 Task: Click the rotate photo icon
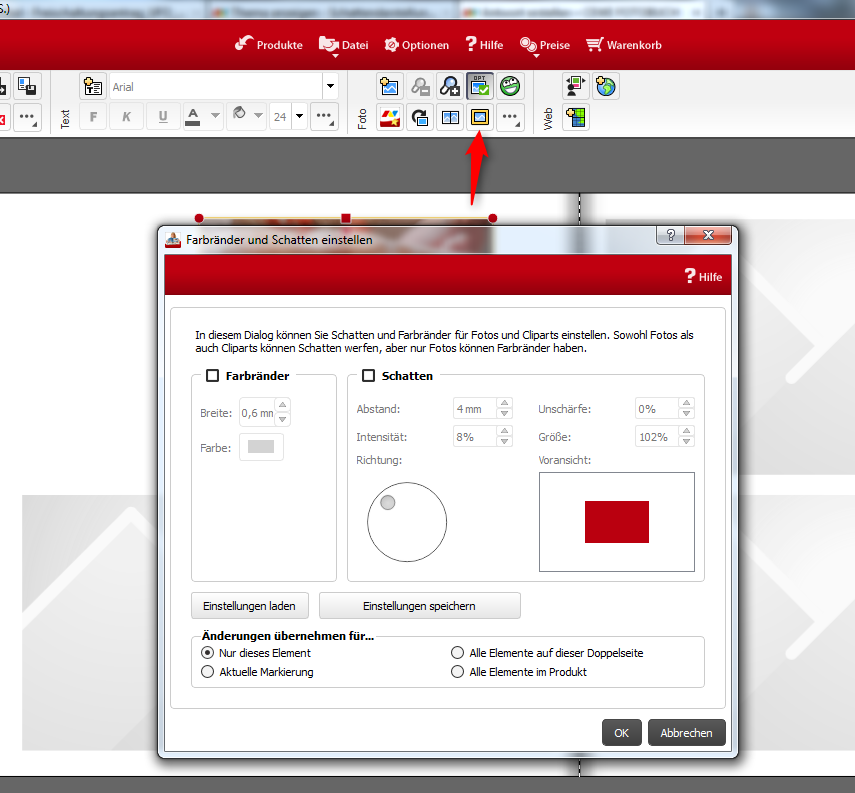coord(420,117)
